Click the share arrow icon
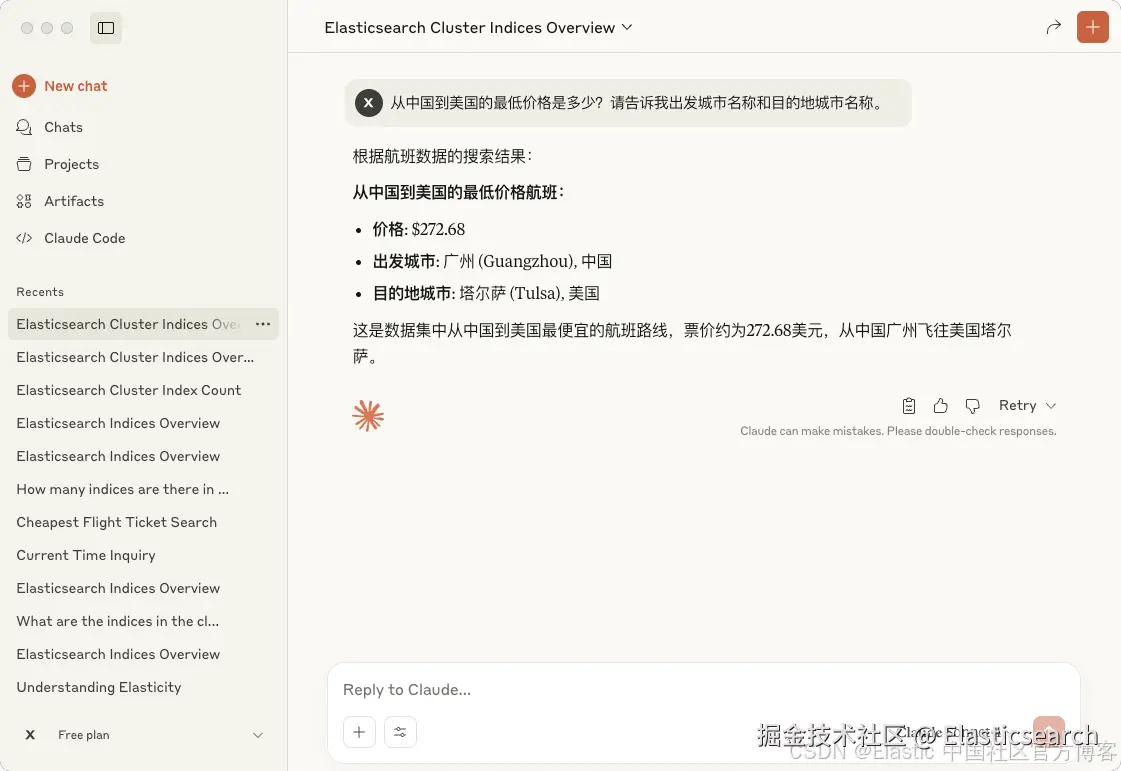The image size is (1121, 771). tap(1053, 27)
